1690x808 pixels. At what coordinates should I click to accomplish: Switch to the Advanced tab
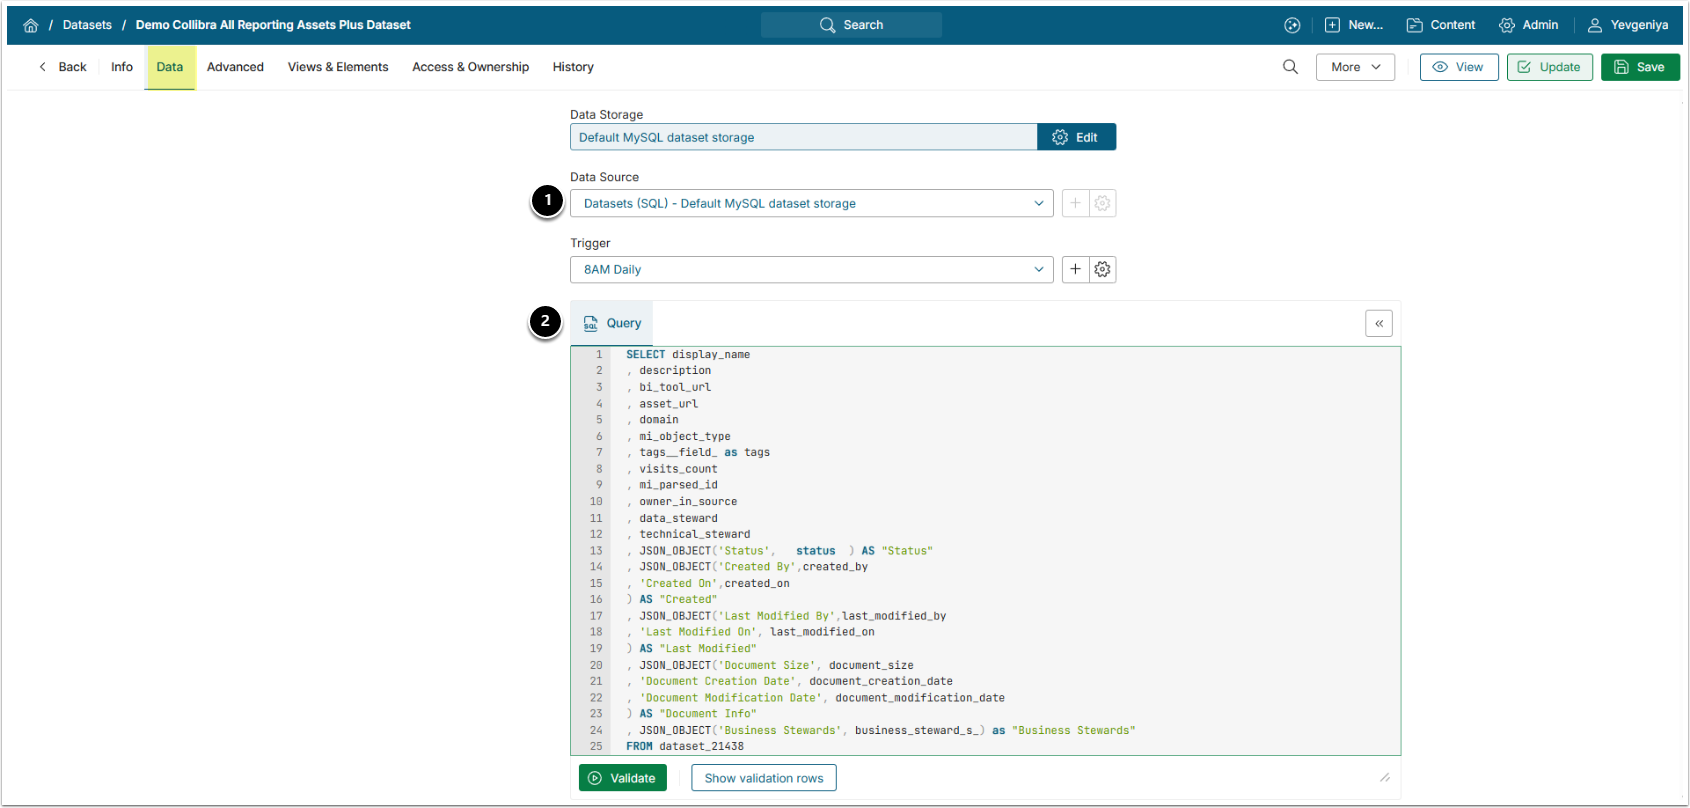tap(235, 67)
